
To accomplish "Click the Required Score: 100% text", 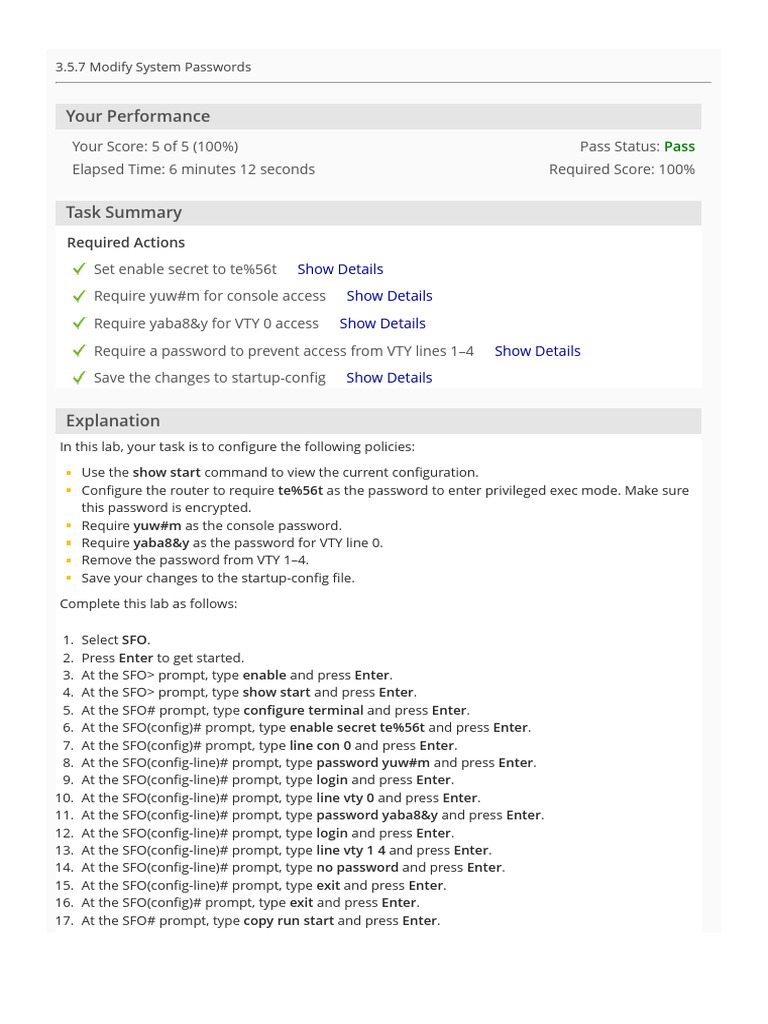I will (x=622, y=169).
